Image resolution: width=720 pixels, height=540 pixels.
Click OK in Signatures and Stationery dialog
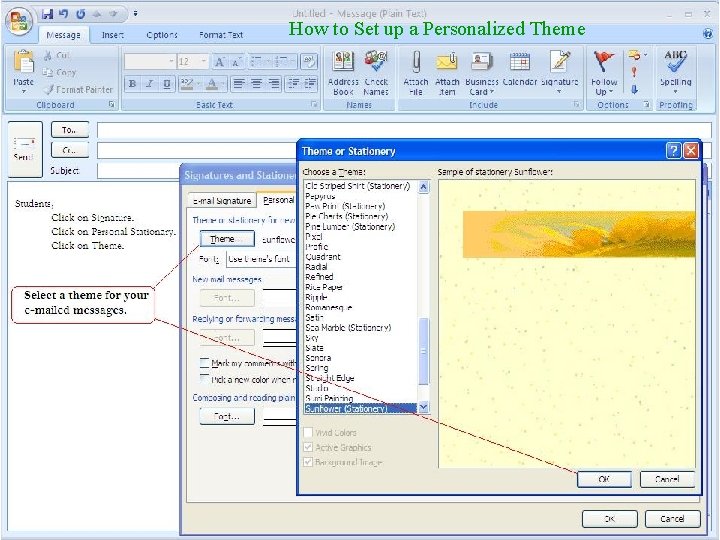(609, 519)
